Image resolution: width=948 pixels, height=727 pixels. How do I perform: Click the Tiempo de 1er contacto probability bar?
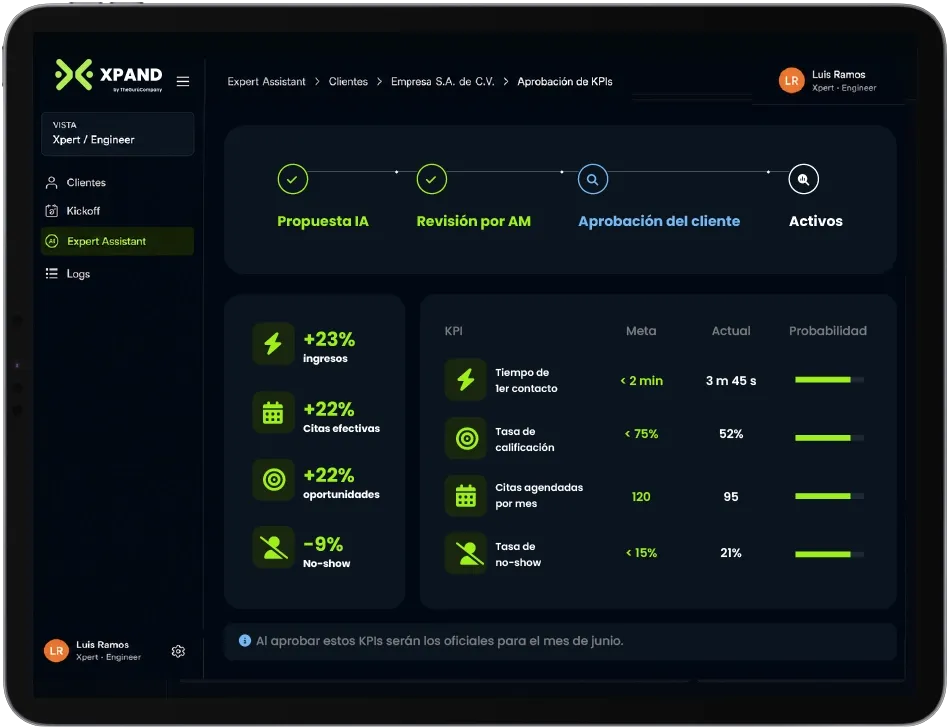tap(829, 380)
